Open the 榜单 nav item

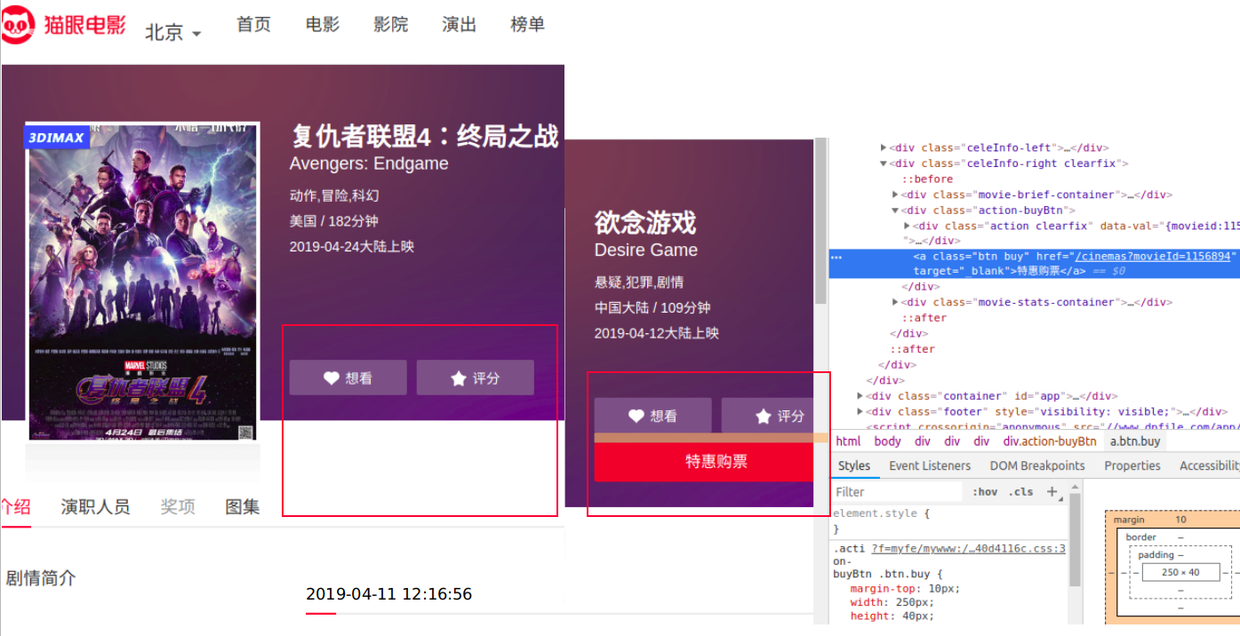coord(527,25)
